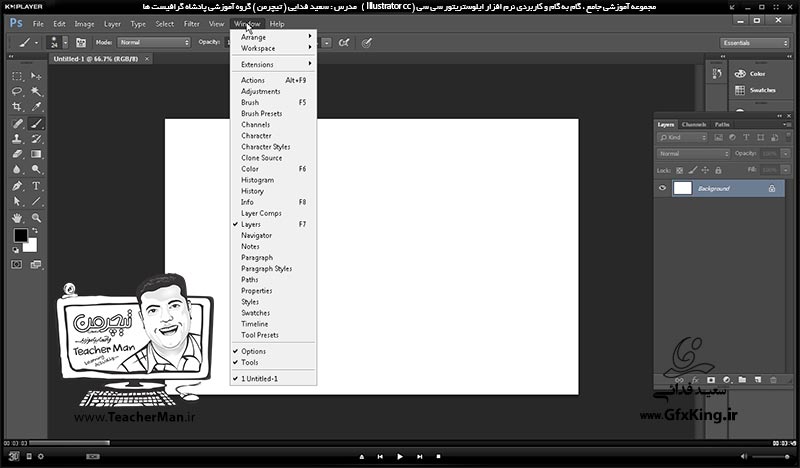Click the create new group button
The image size is (800, 468).
pos(742,380)
